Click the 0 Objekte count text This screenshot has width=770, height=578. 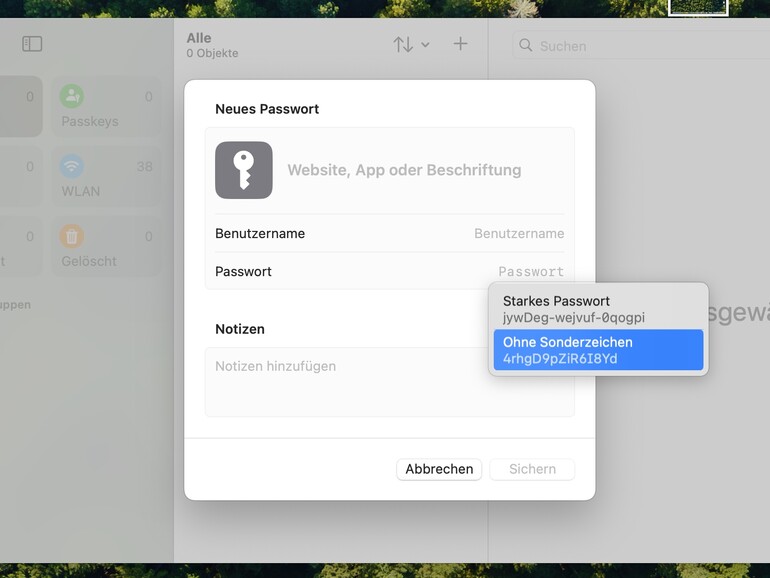coord(212,53)
